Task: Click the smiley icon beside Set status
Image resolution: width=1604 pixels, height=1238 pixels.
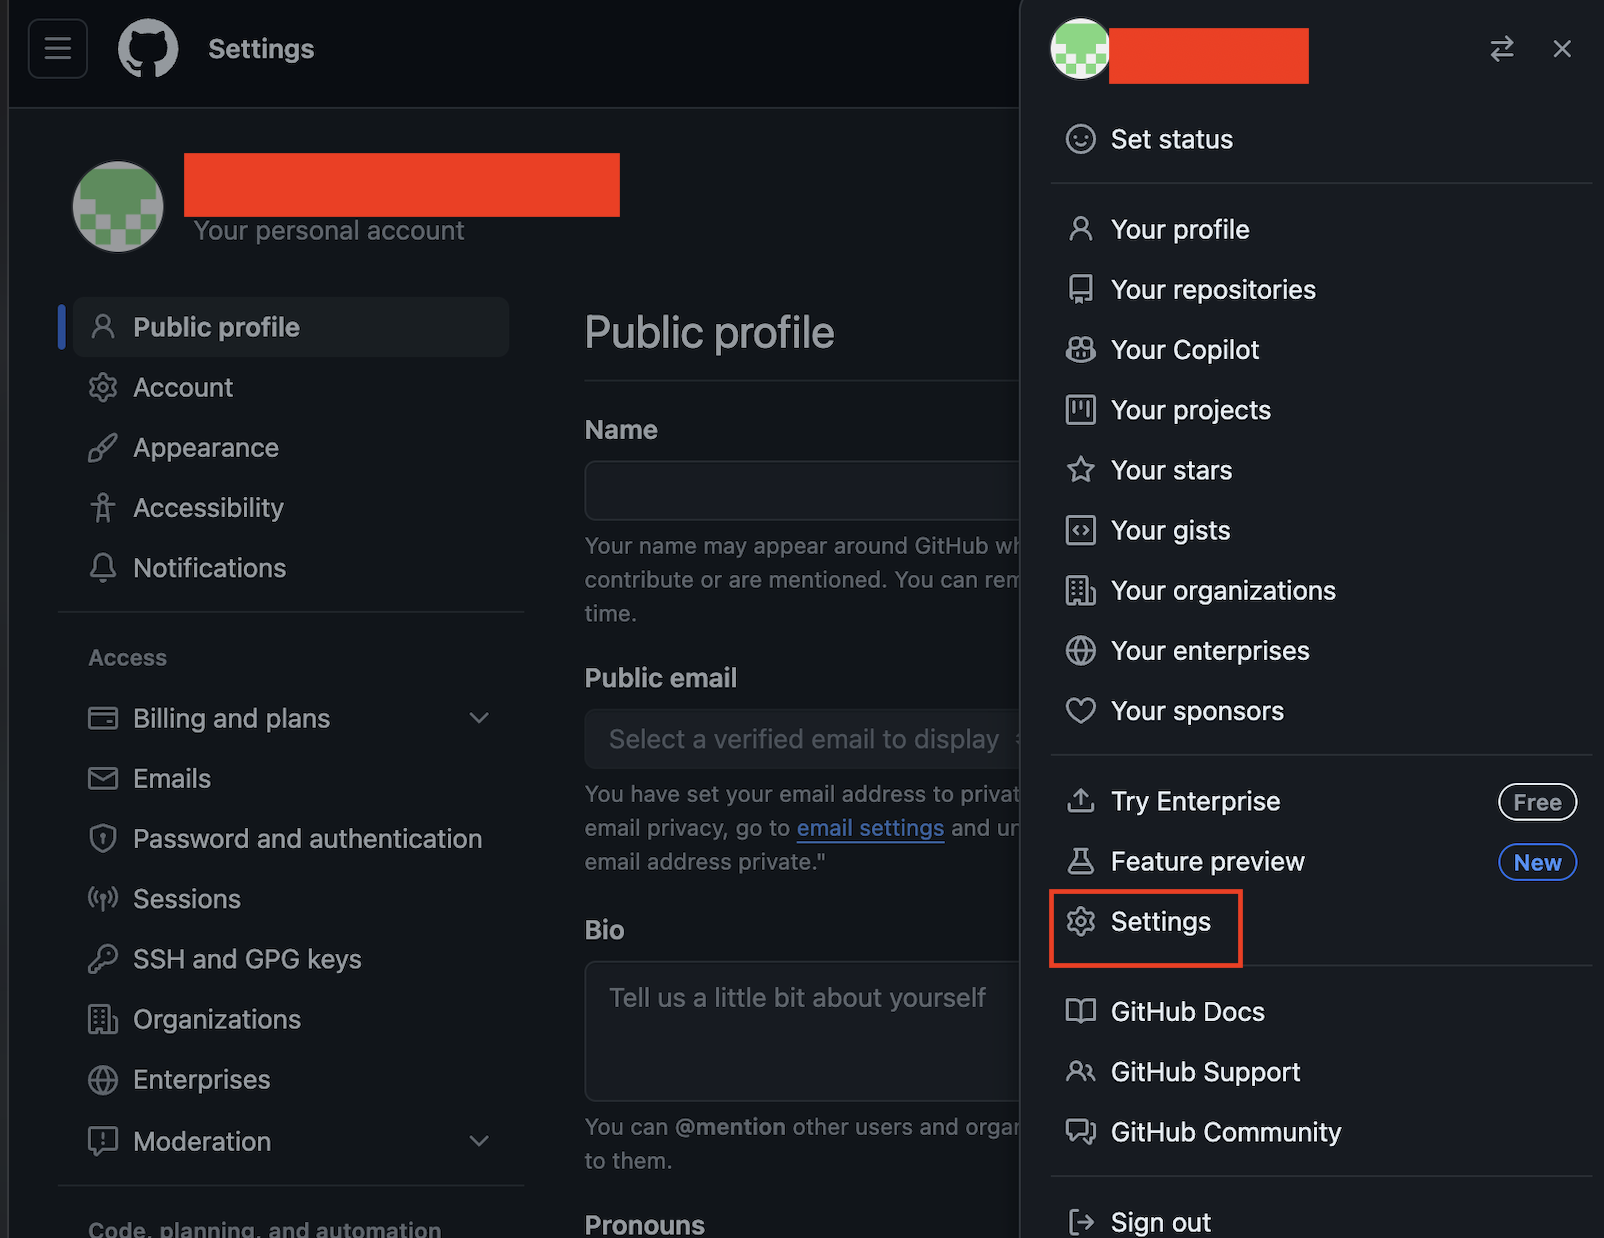Action: click(x=1080, y=139)
